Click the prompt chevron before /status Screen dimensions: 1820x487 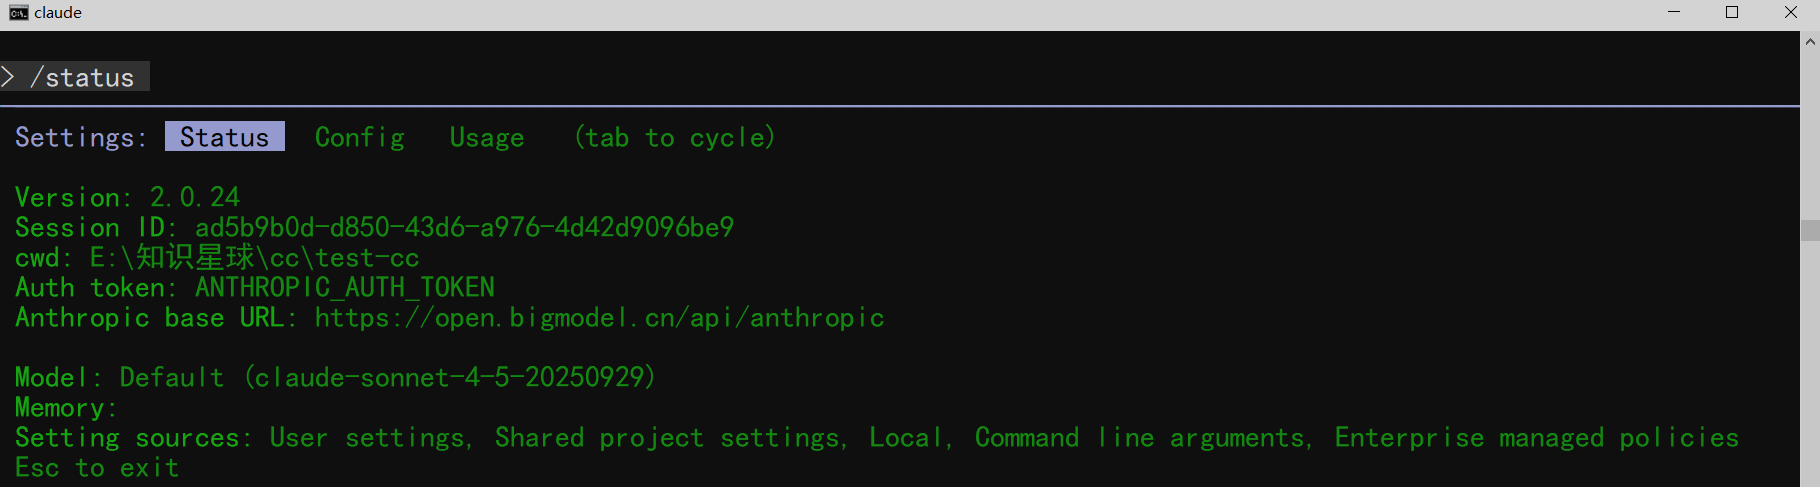(x=8, y=77)
